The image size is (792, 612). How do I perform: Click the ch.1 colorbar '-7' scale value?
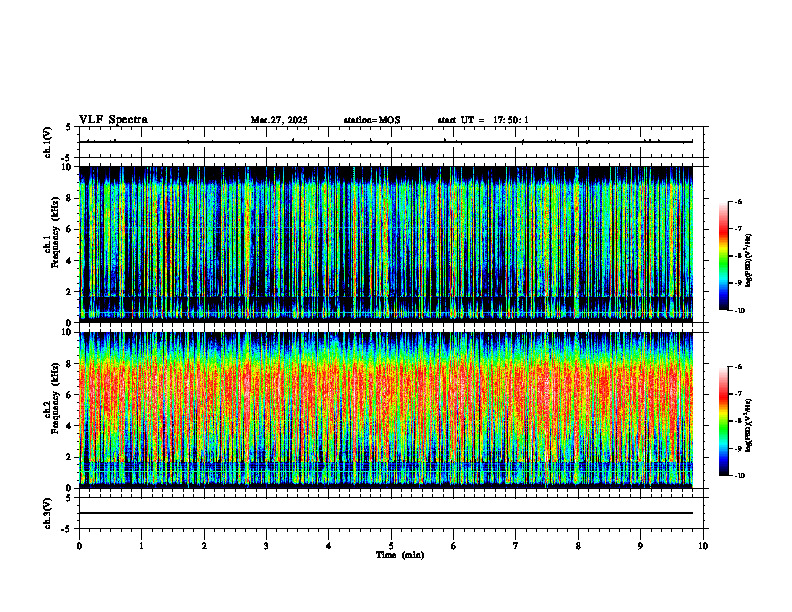point(738,229)
